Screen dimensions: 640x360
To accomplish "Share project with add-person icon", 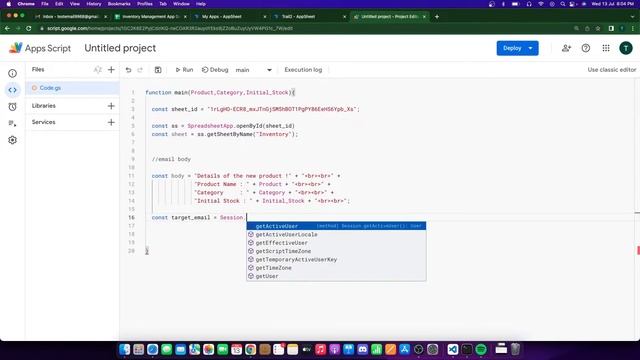I will (x=566, y=48).
